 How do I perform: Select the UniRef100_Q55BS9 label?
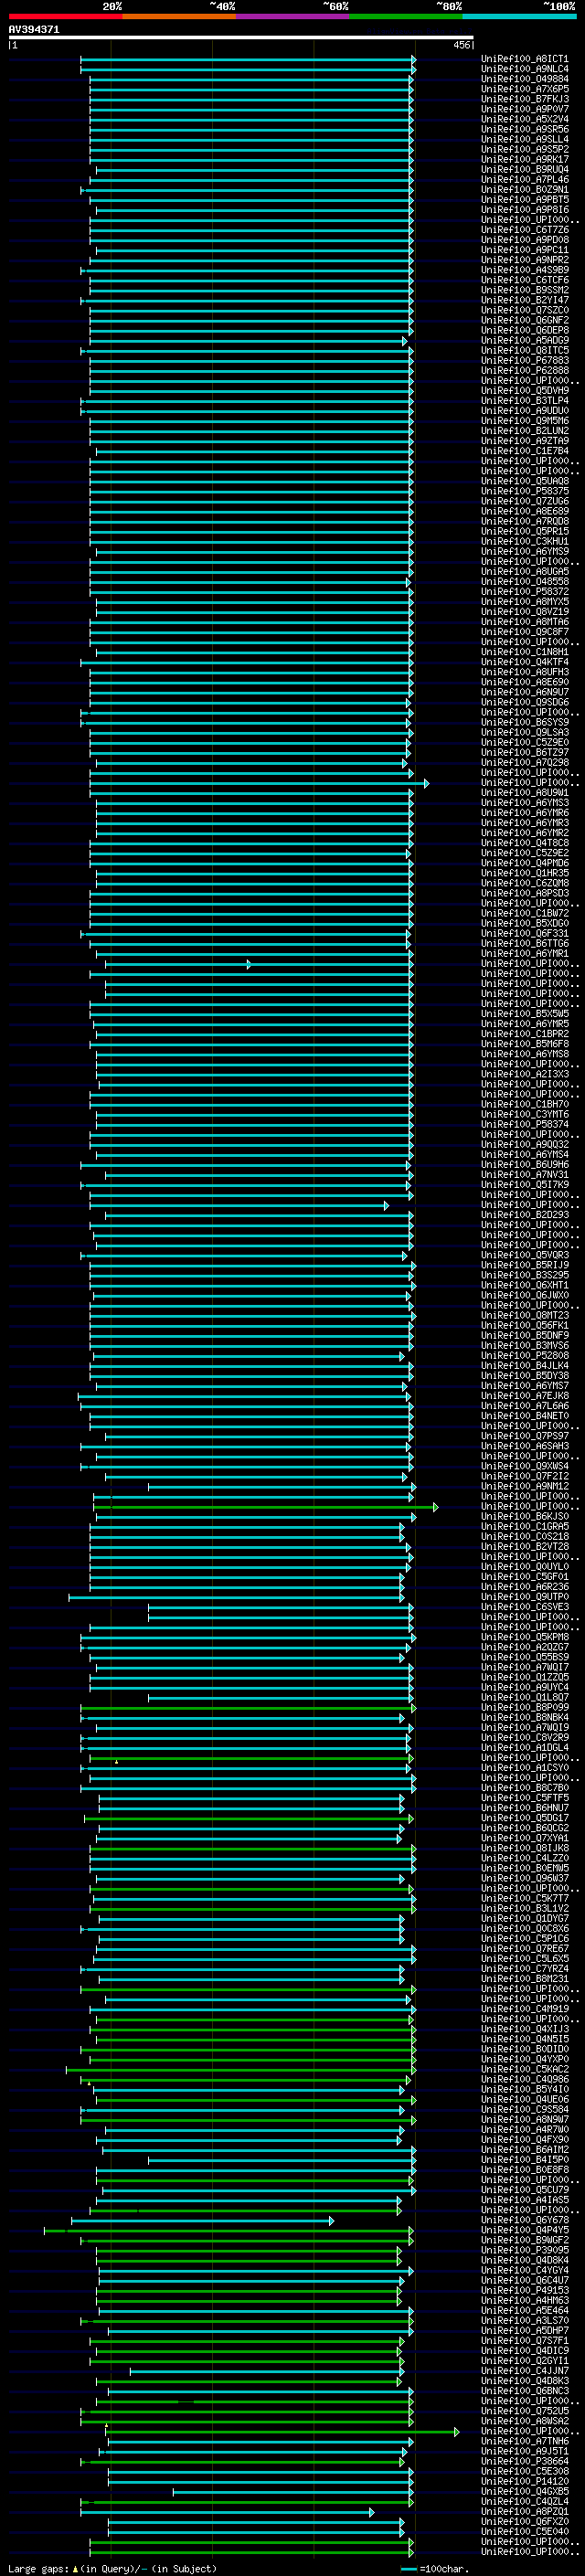525,1657
